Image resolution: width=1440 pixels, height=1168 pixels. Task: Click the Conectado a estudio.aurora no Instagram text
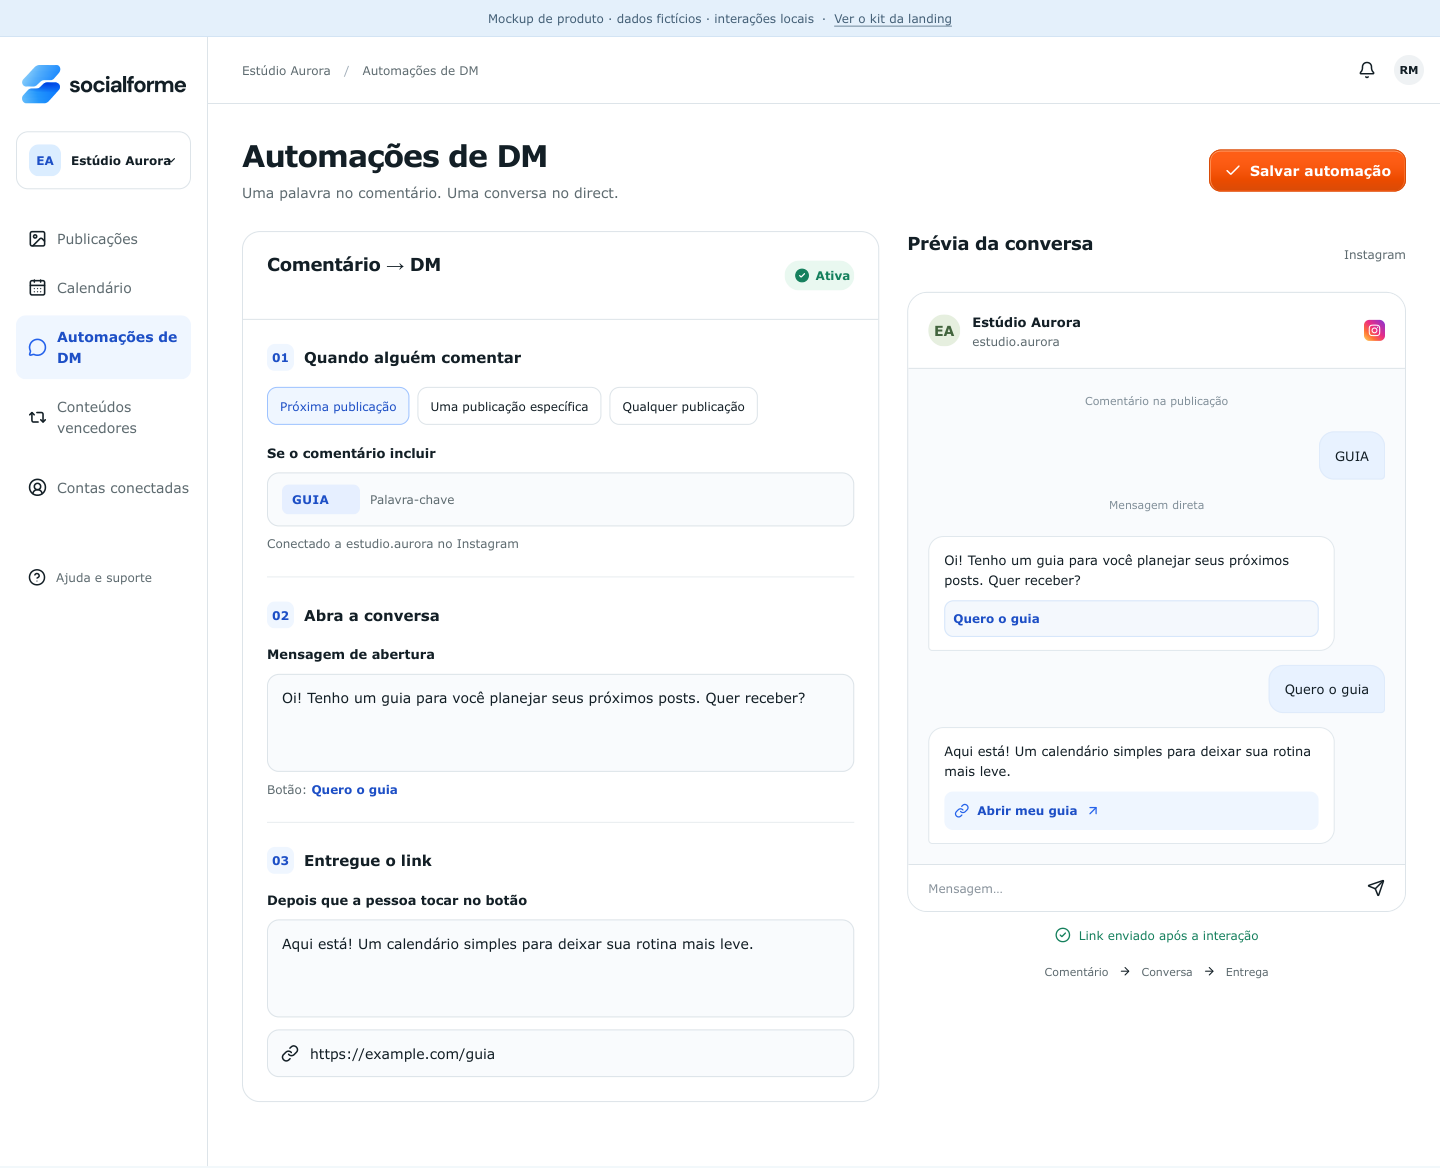[x=393, y=544]
